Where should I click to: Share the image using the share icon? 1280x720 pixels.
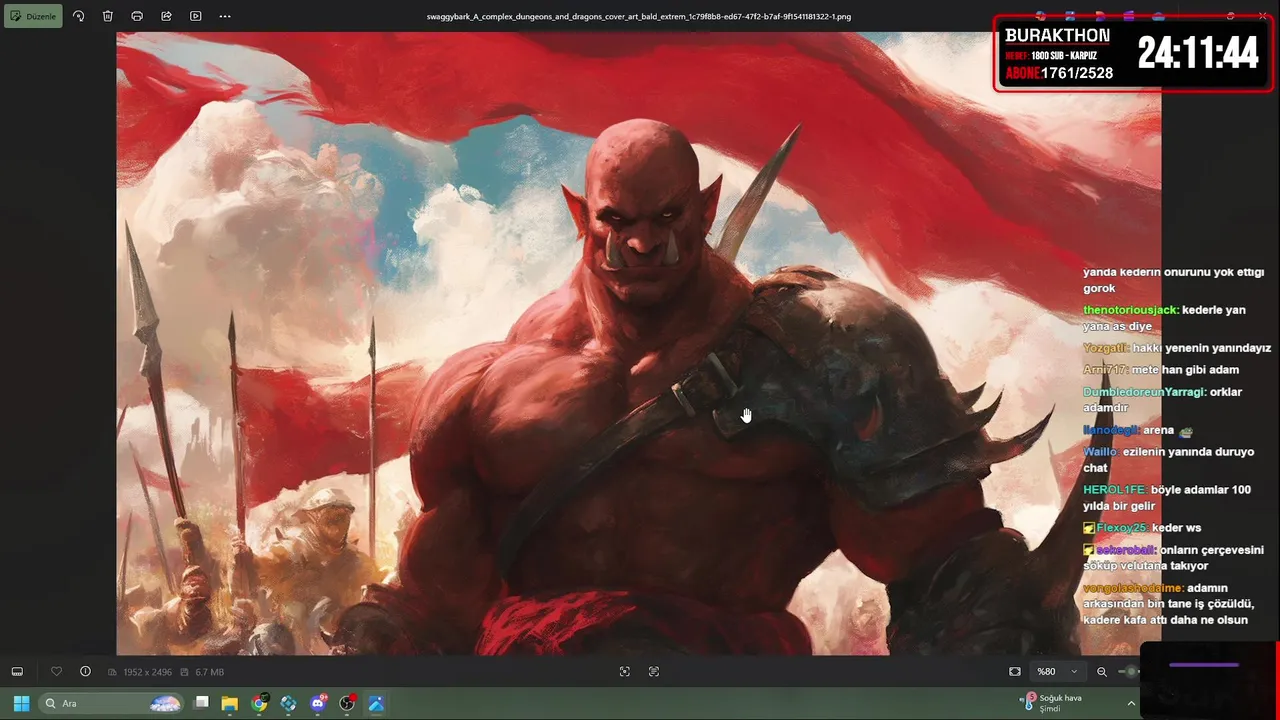pos(166,16)
